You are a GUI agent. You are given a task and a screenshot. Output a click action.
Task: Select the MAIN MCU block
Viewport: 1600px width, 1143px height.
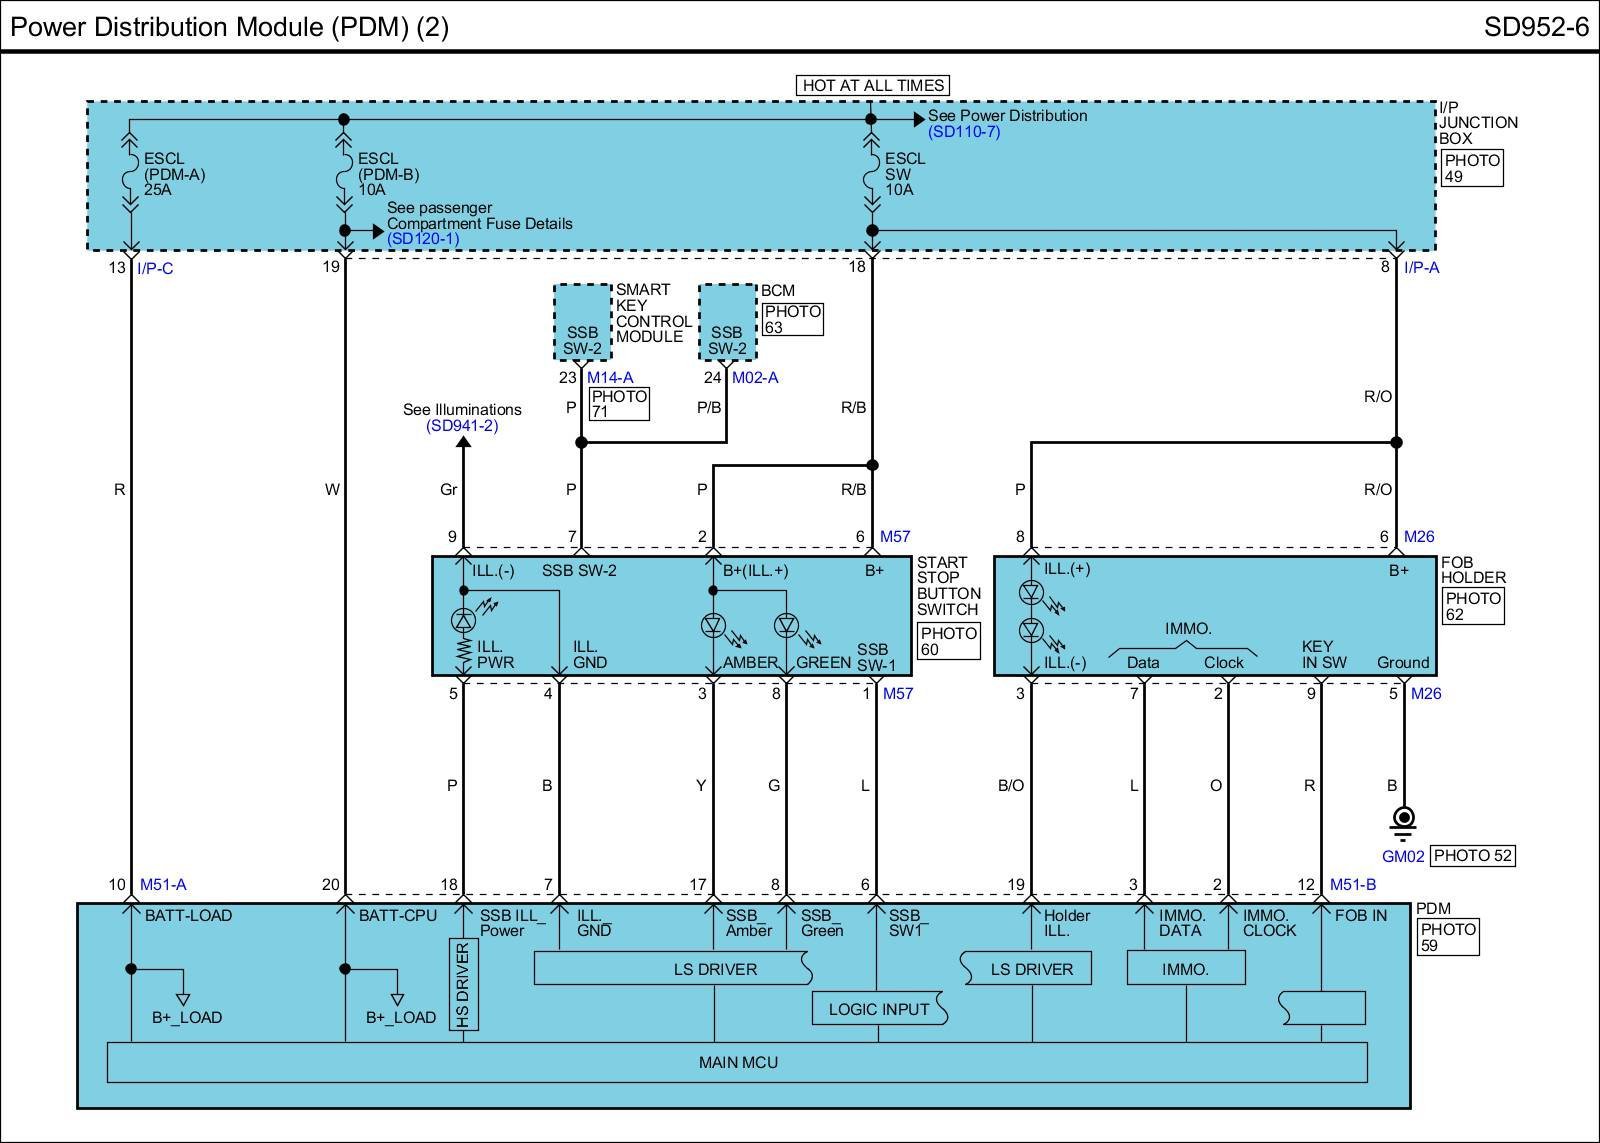737,1062
